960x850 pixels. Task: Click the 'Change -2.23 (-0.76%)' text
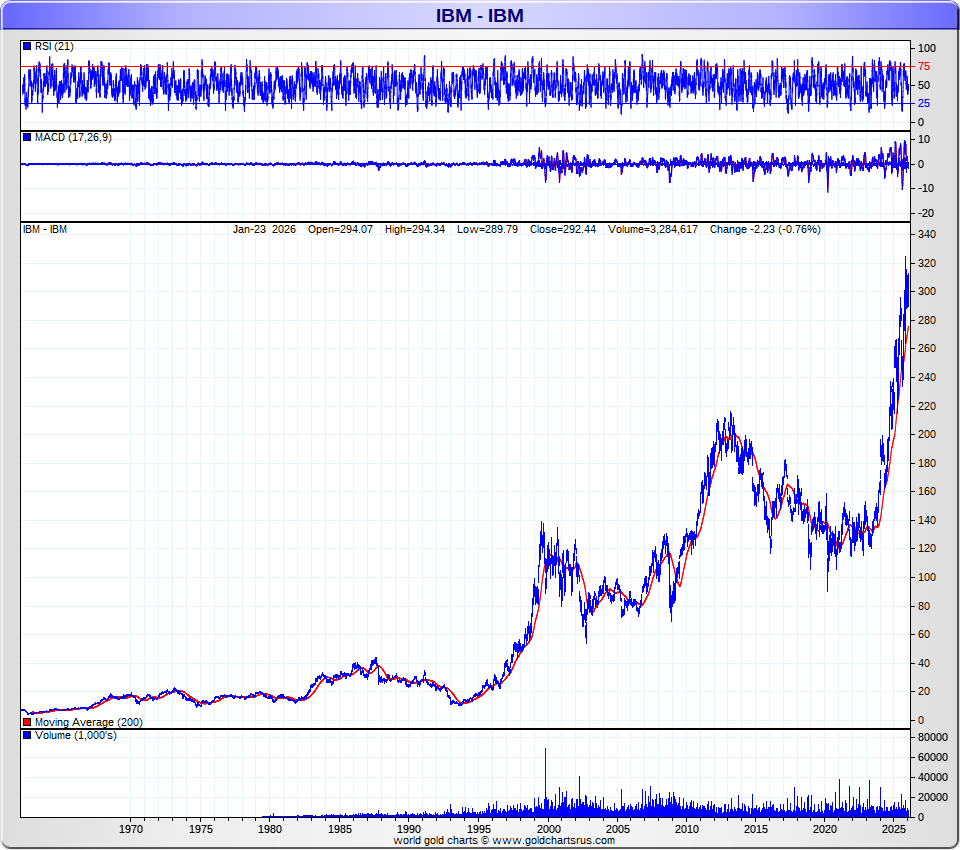[x=765, y=229]
